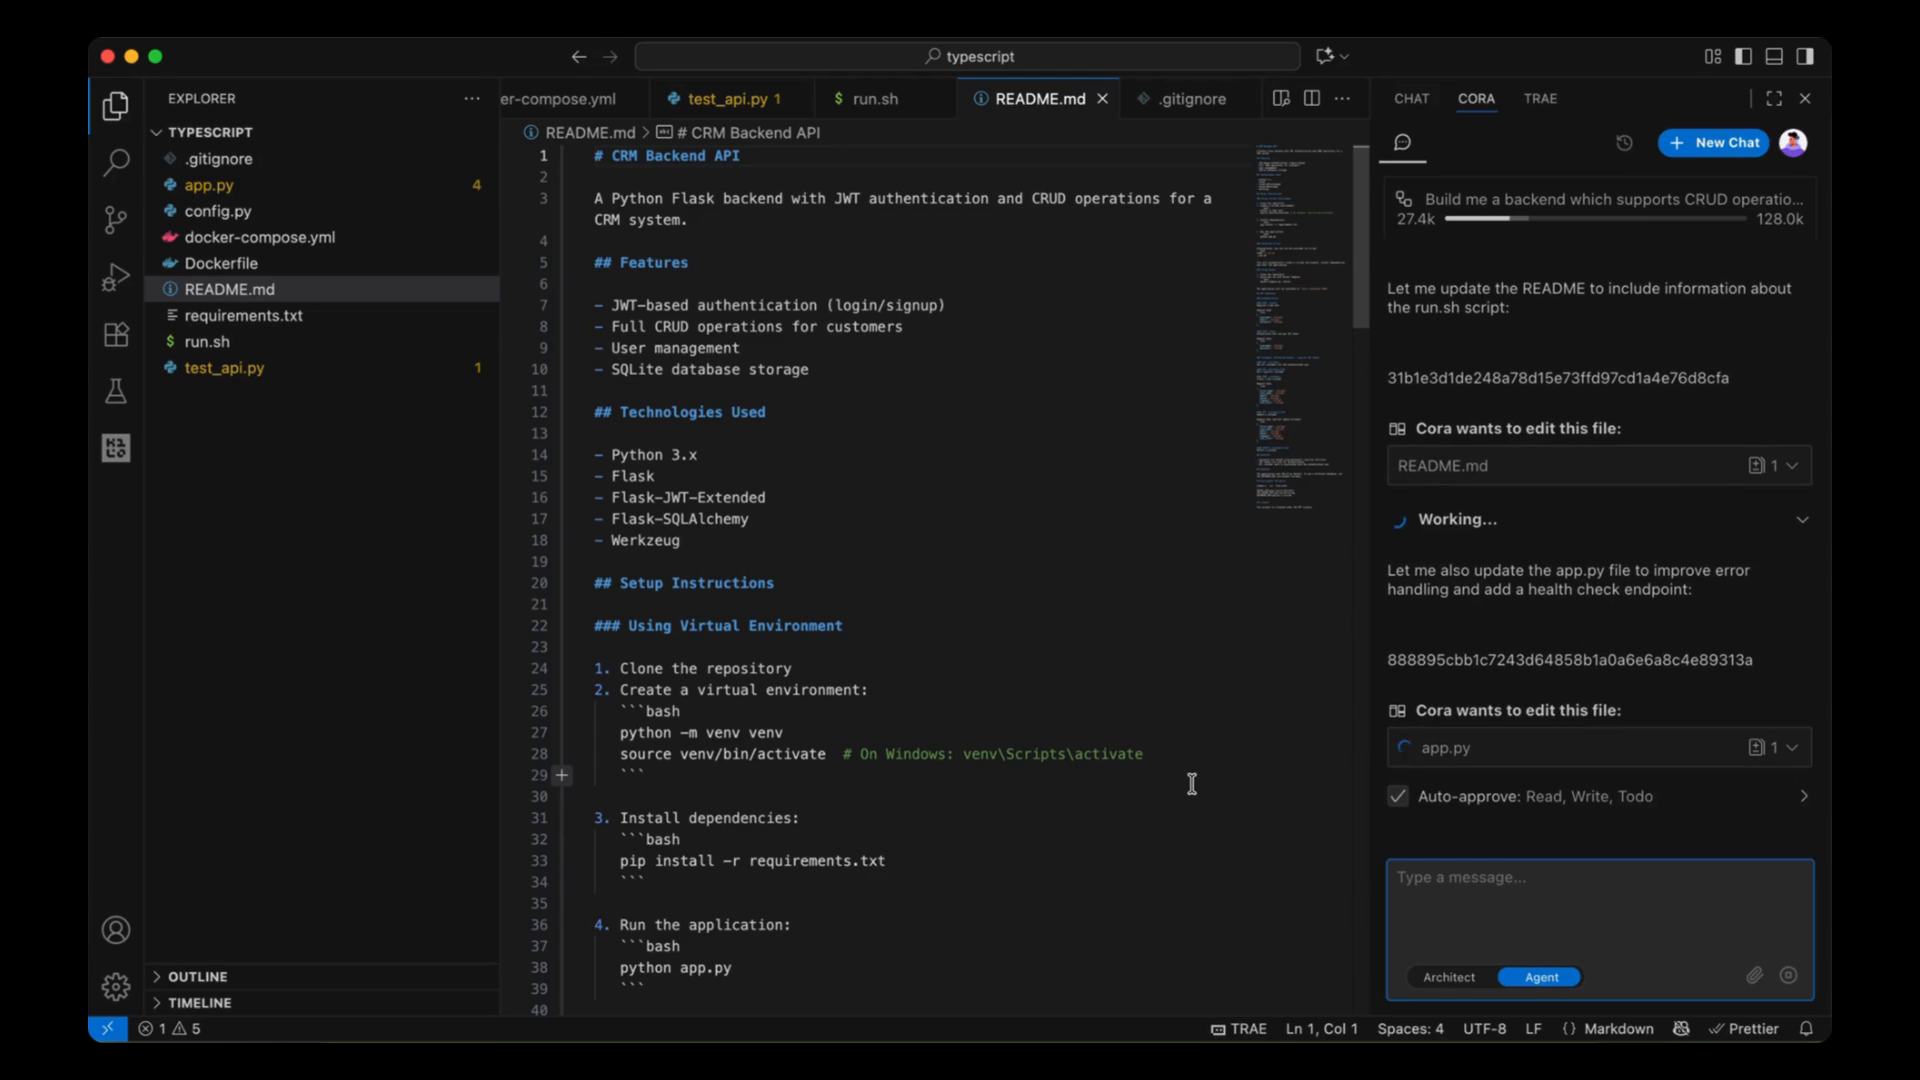Image resolution: width=1920 pixels, height=1080 pixels.
Task: Open the app.py edit changes dropdown
Action: click(1794, 747)
